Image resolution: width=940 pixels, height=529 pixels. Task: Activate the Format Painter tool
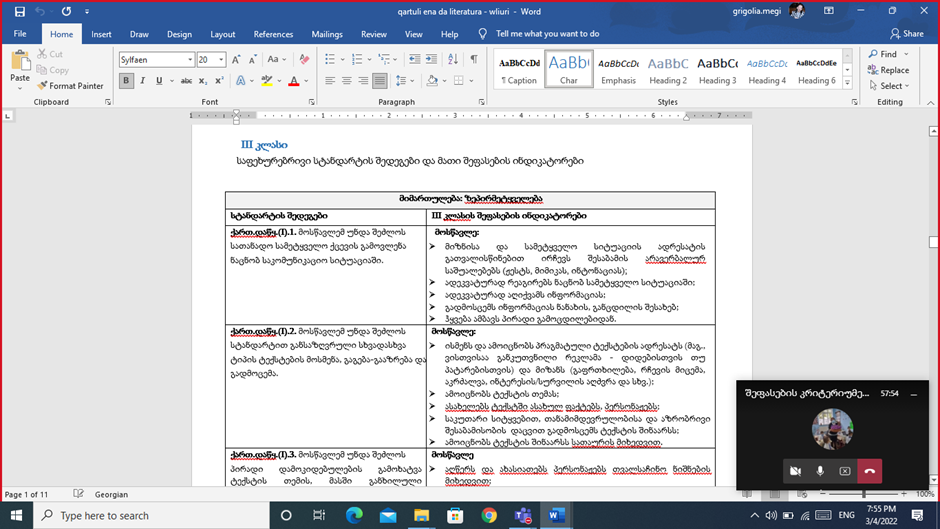(x=70, y=86)
